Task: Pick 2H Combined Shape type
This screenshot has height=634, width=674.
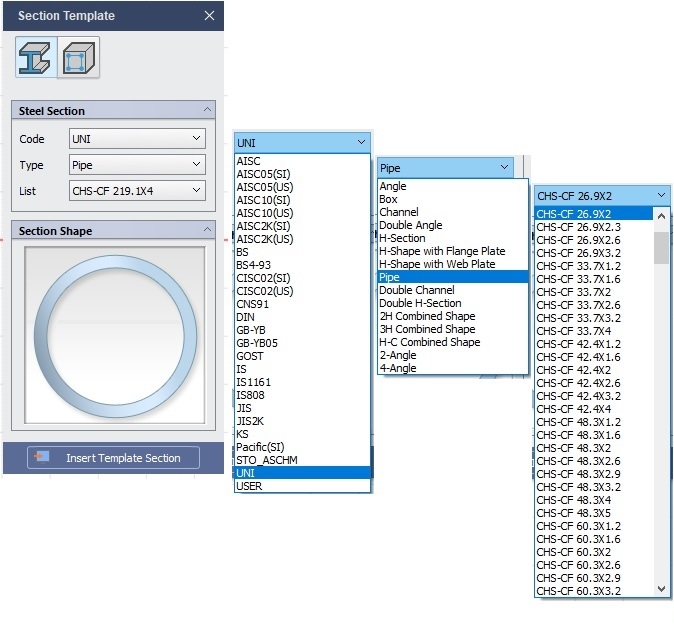Action: pyautogui.click(x=453, y=316)
